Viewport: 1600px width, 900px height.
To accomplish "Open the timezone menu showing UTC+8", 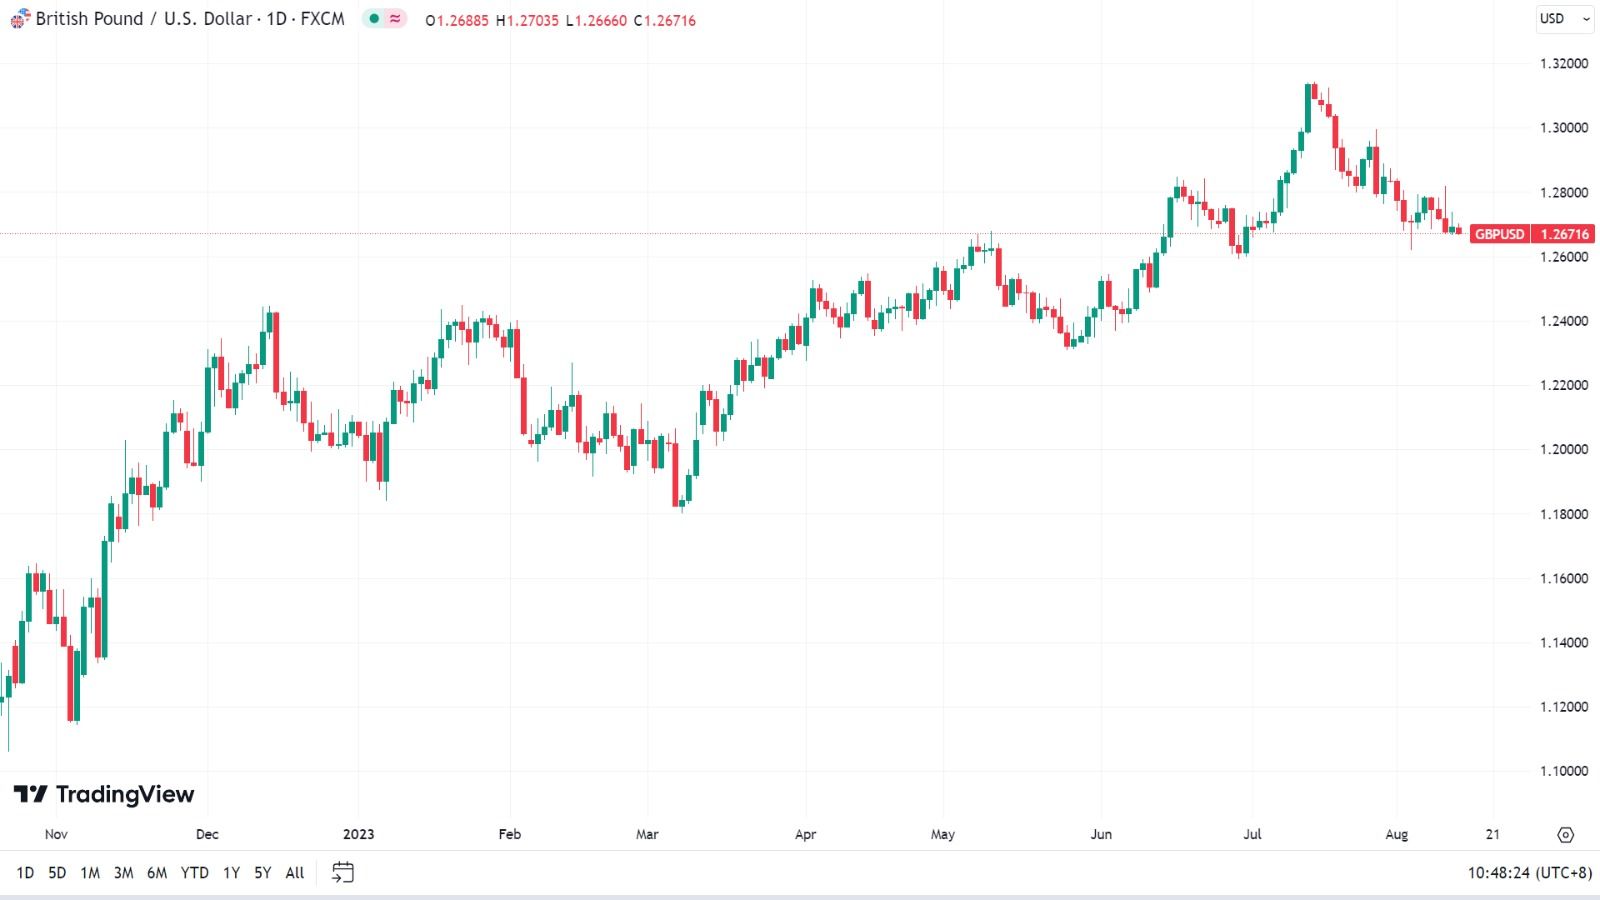I will [x=1530, y=873].
